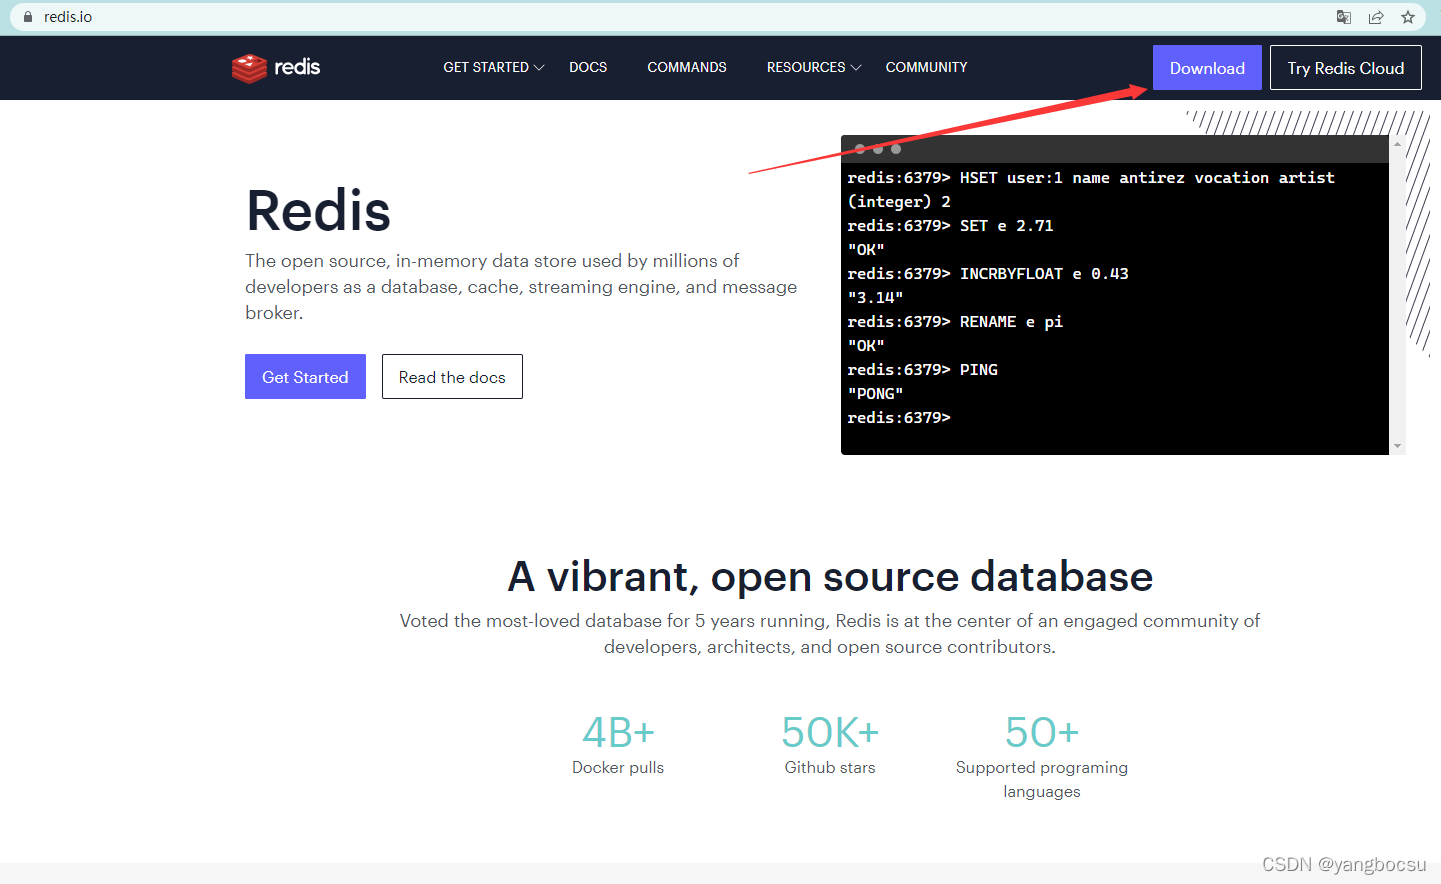
Task: Click the Try Redis Cloud button
Action: (1345, 67)
